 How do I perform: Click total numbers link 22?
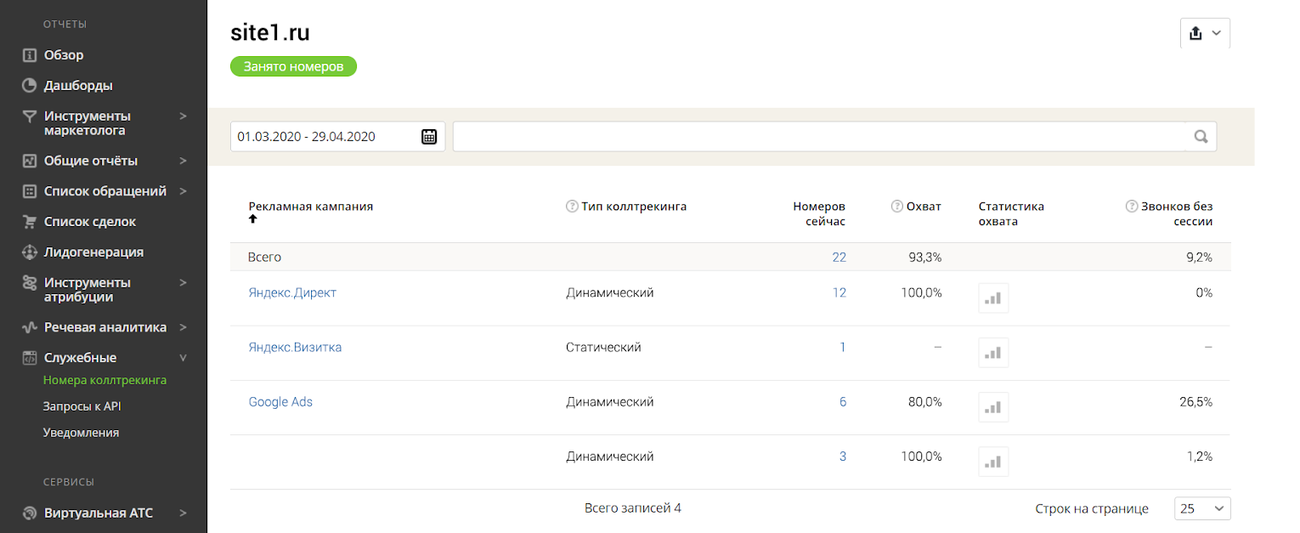pos(839,257)
